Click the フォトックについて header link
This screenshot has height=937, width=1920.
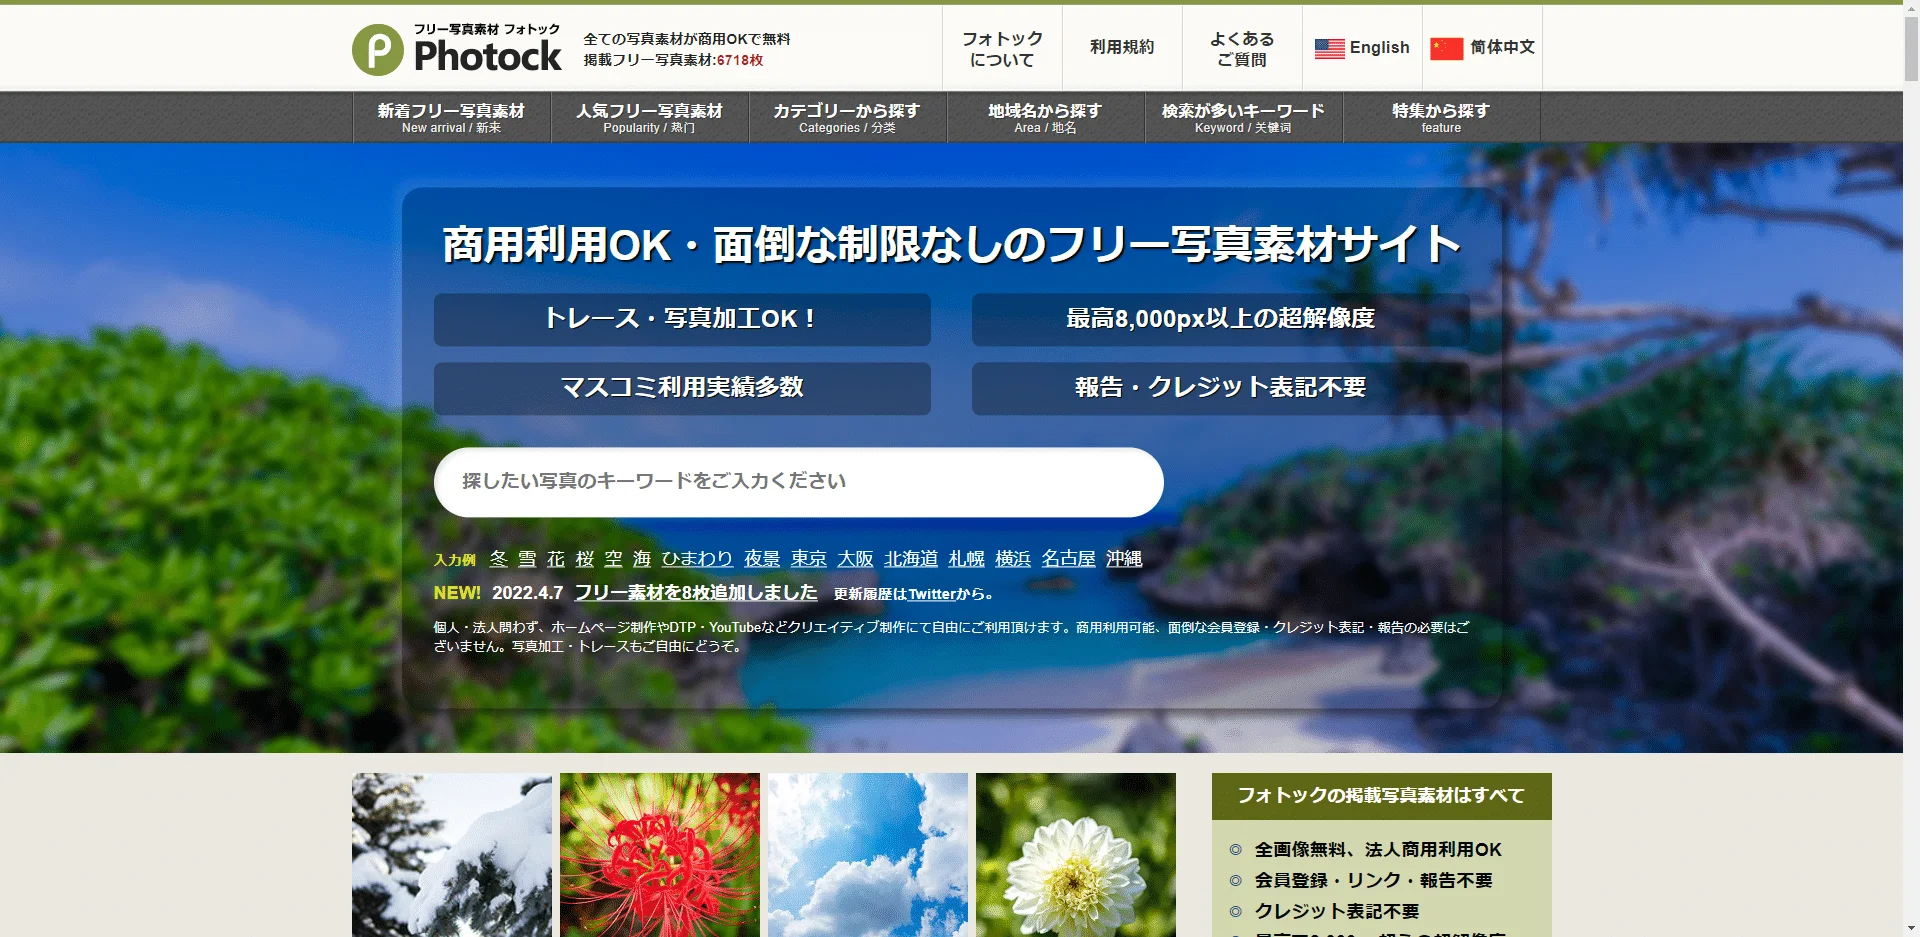pyautogui.click(x=1002, y=49)
